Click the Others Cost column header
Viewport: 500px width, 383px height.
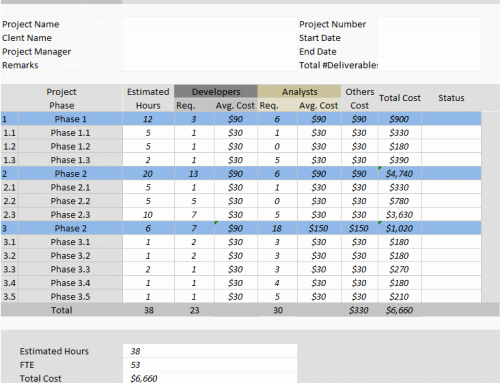coord(359,98)
